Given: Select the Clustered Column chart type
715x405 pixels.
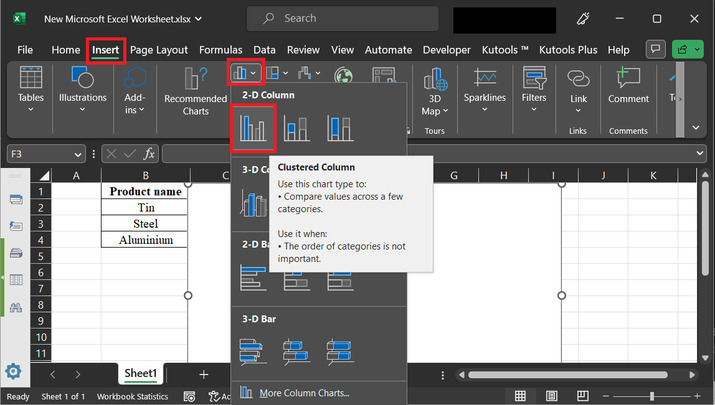Looking at the screenshot, I should (x=252, y=130).
